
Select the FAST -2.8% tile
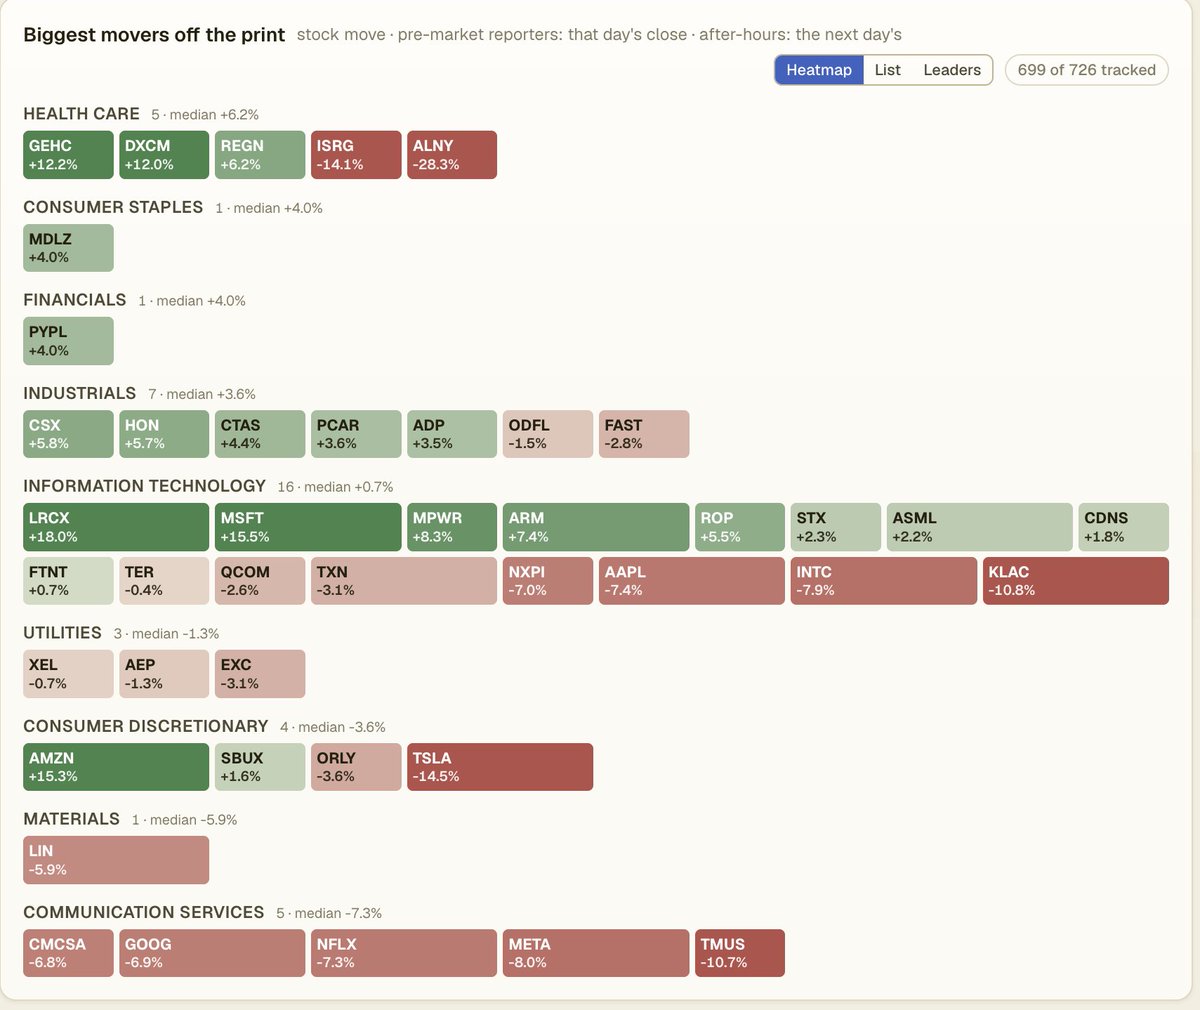[644, 434]
